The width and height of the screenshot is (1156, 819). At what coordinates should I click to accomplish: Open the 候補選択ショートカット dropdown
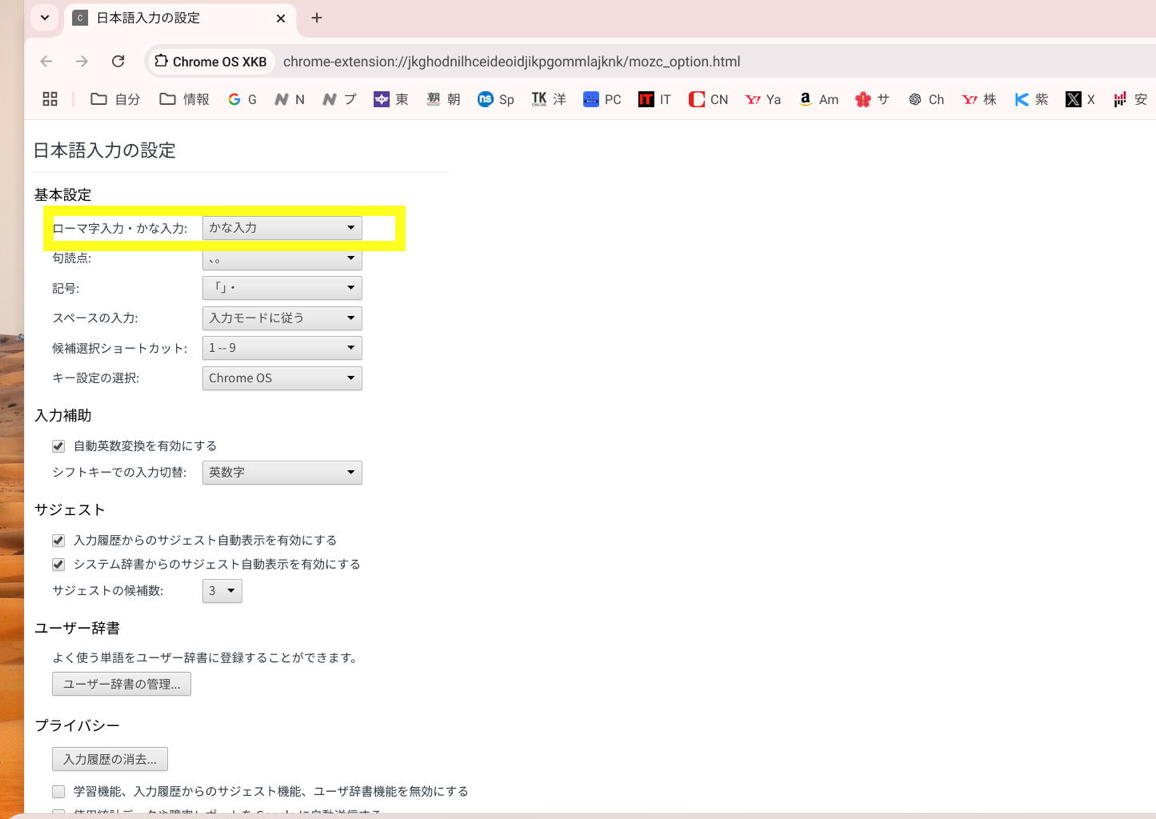[x=282, y=347]
